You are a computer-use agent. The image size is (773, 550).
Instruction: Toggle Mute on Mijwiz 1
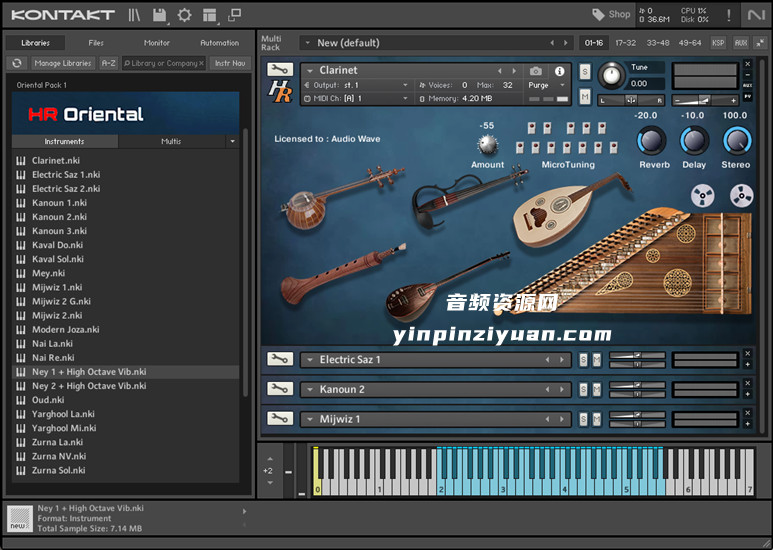point(597,419)
